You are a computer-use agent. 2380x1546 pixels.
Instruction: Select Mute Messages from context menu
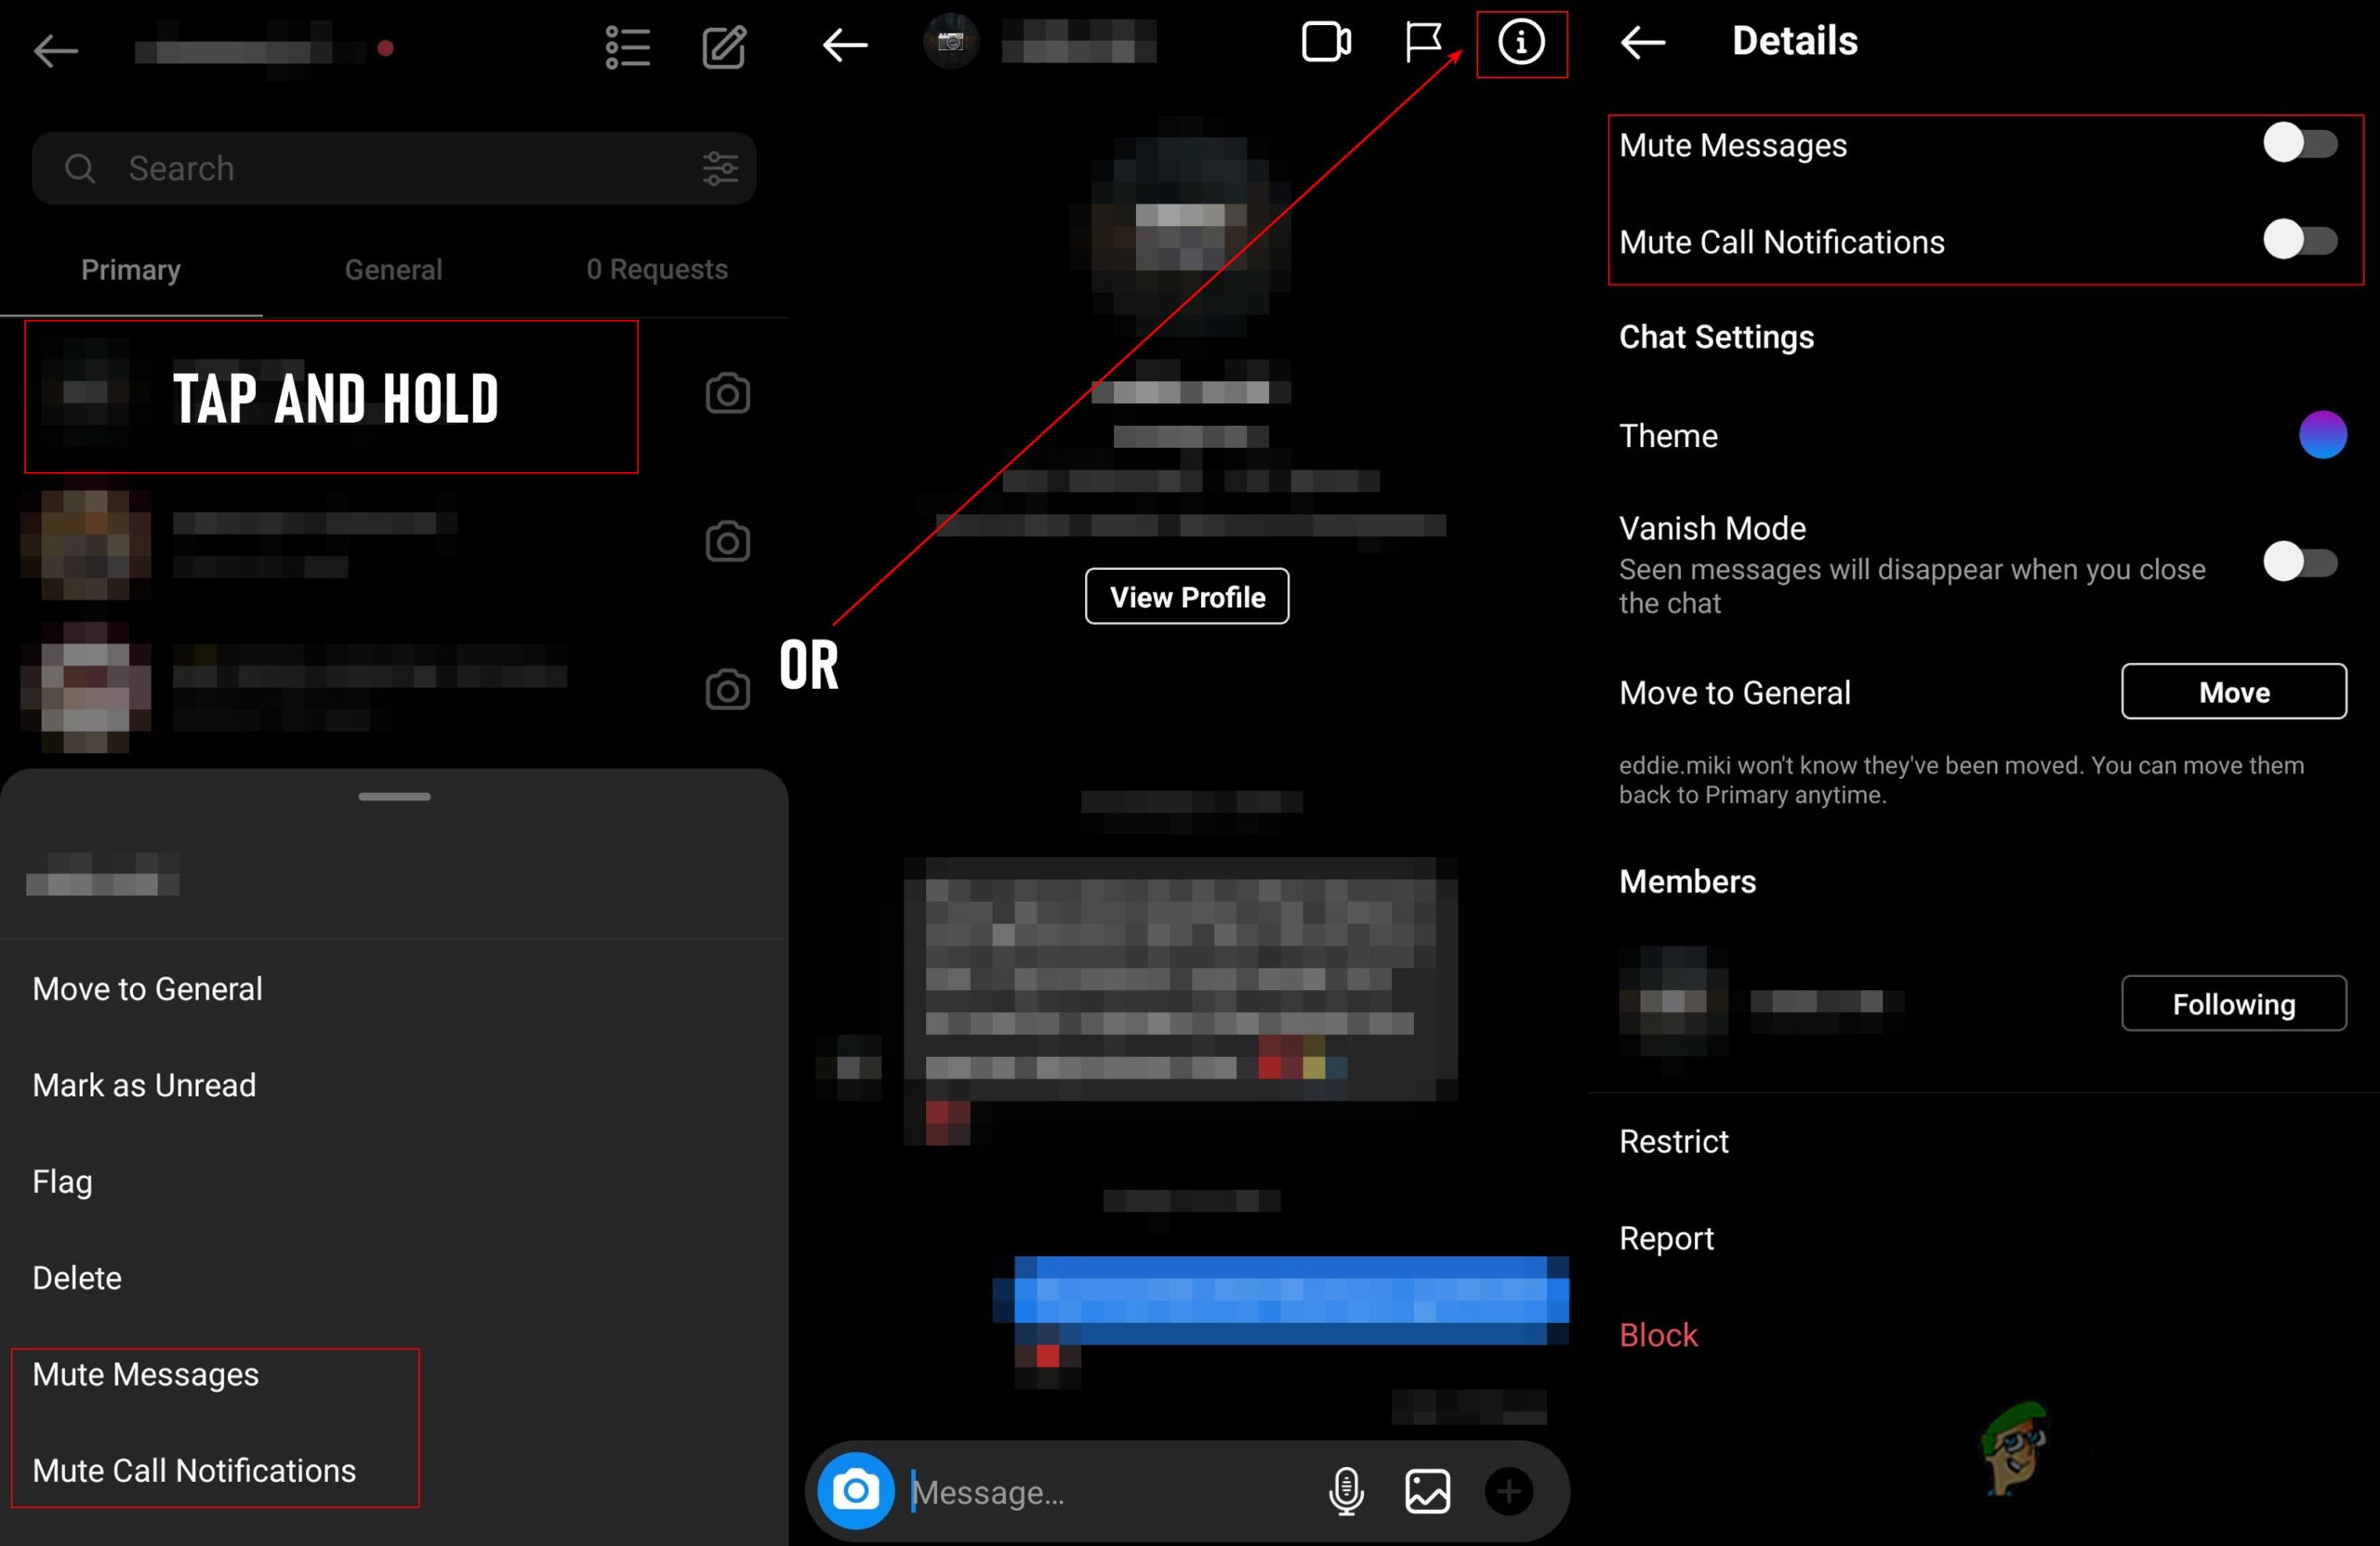144,1372
